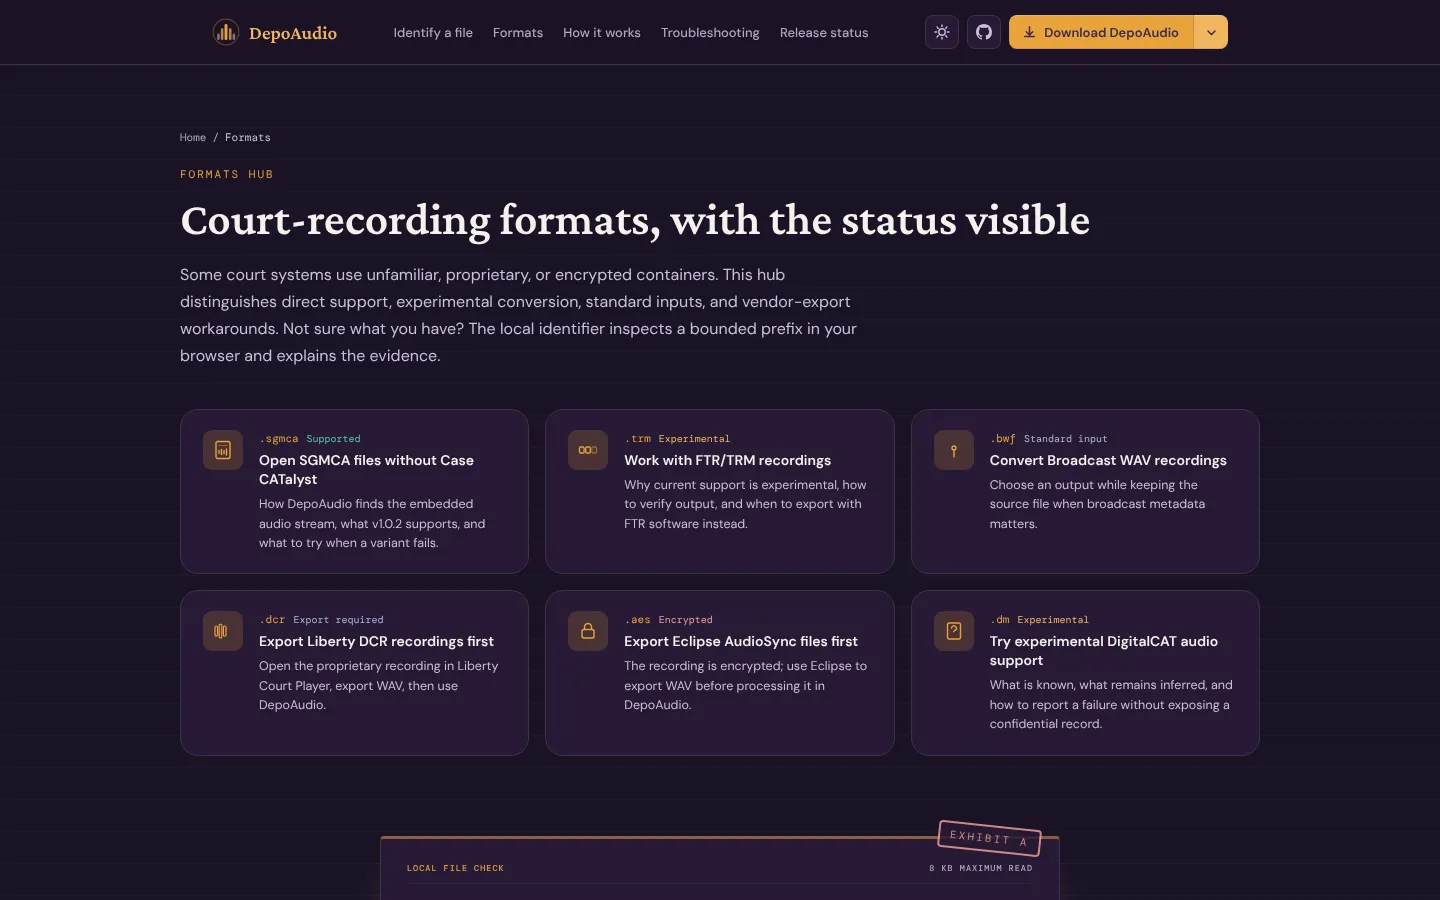This screenshot has width=1440, height=900.
Task: Toggle the light/dark theme sun button
Action: click(942, 32)
